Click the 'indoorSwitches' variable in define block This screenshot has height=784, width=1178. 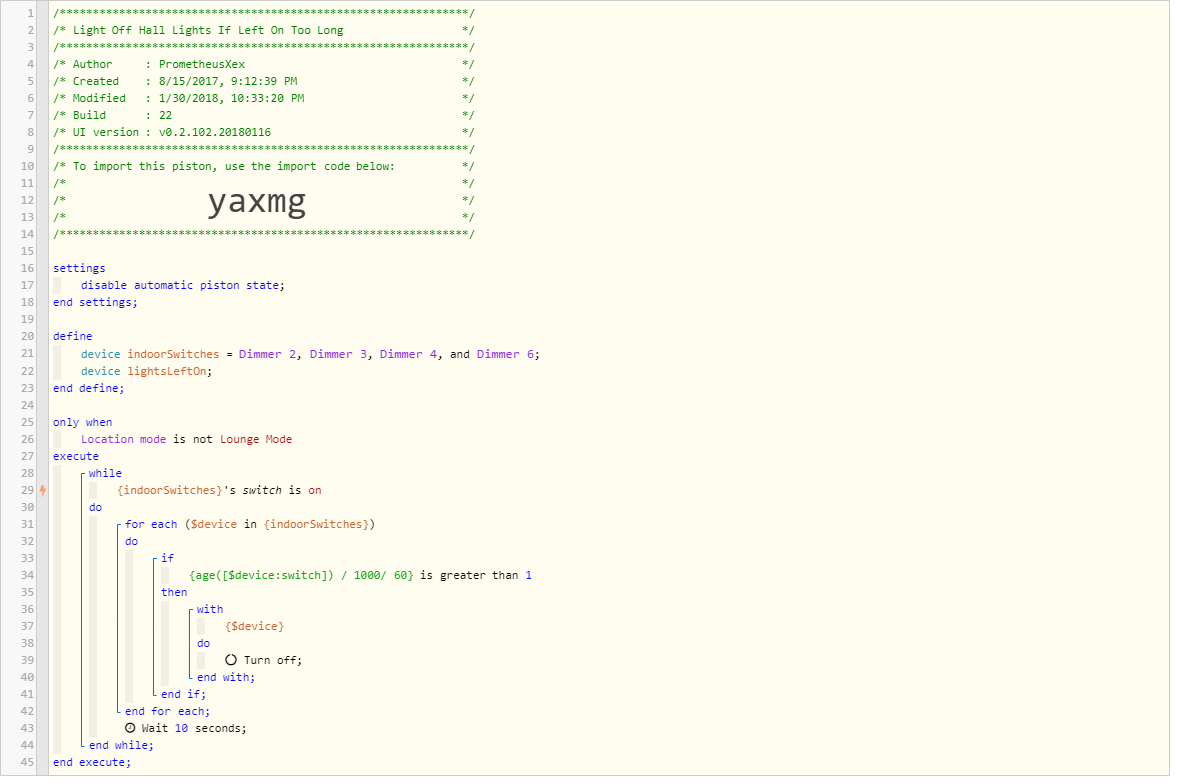point(173,354)
